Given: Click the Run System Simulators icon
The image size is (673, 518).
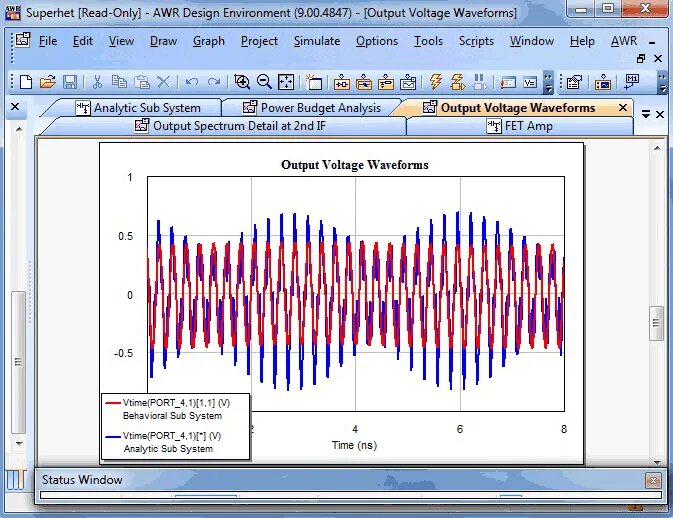Looking at the screenshot, I should pyautogui.click(x=458, y=82).
